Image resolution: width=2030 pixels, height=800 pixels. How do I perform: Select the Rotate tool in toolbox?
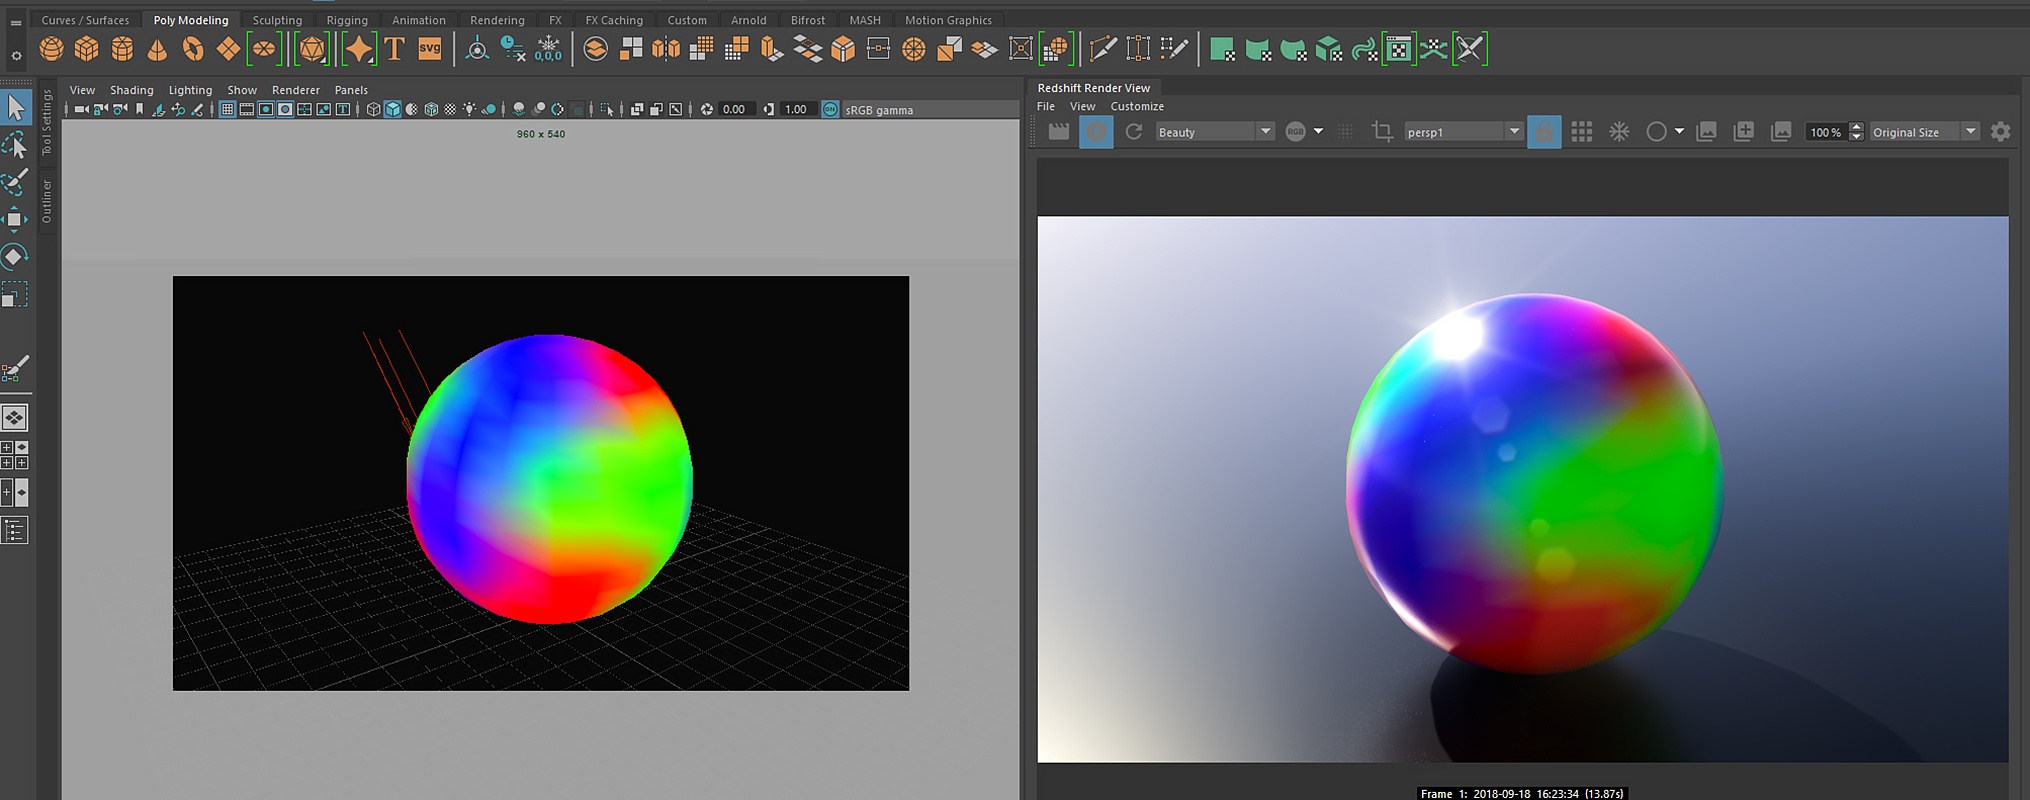pyautogui.click(x=15, y=257)
